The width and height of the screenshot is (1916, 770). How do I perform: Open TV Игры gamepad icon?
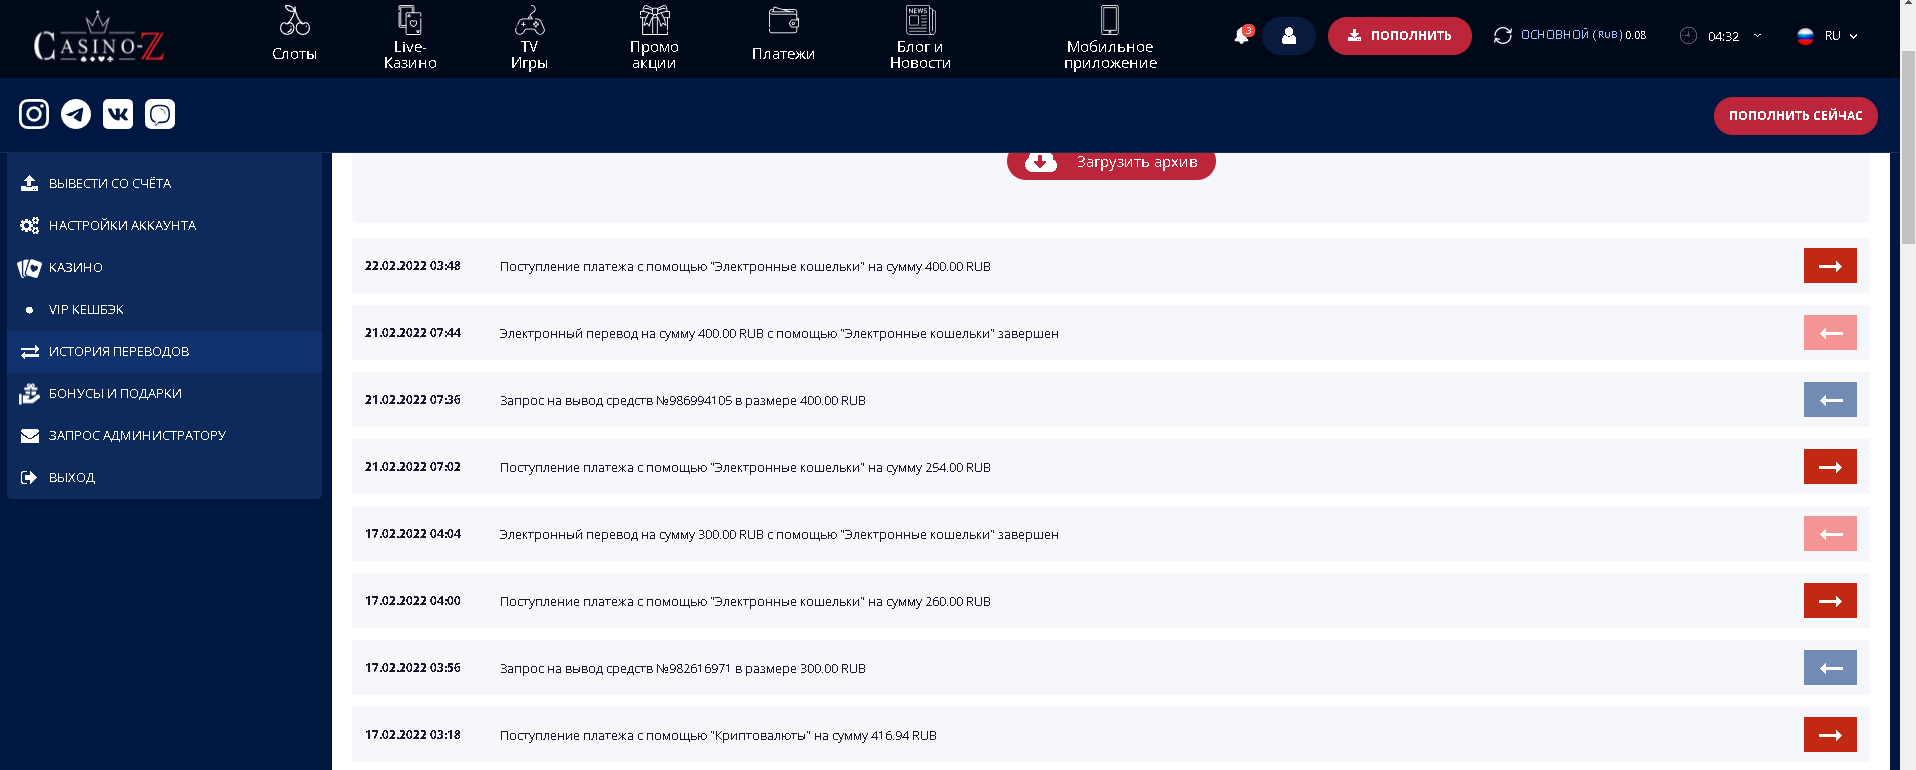[x=529, y=21]
